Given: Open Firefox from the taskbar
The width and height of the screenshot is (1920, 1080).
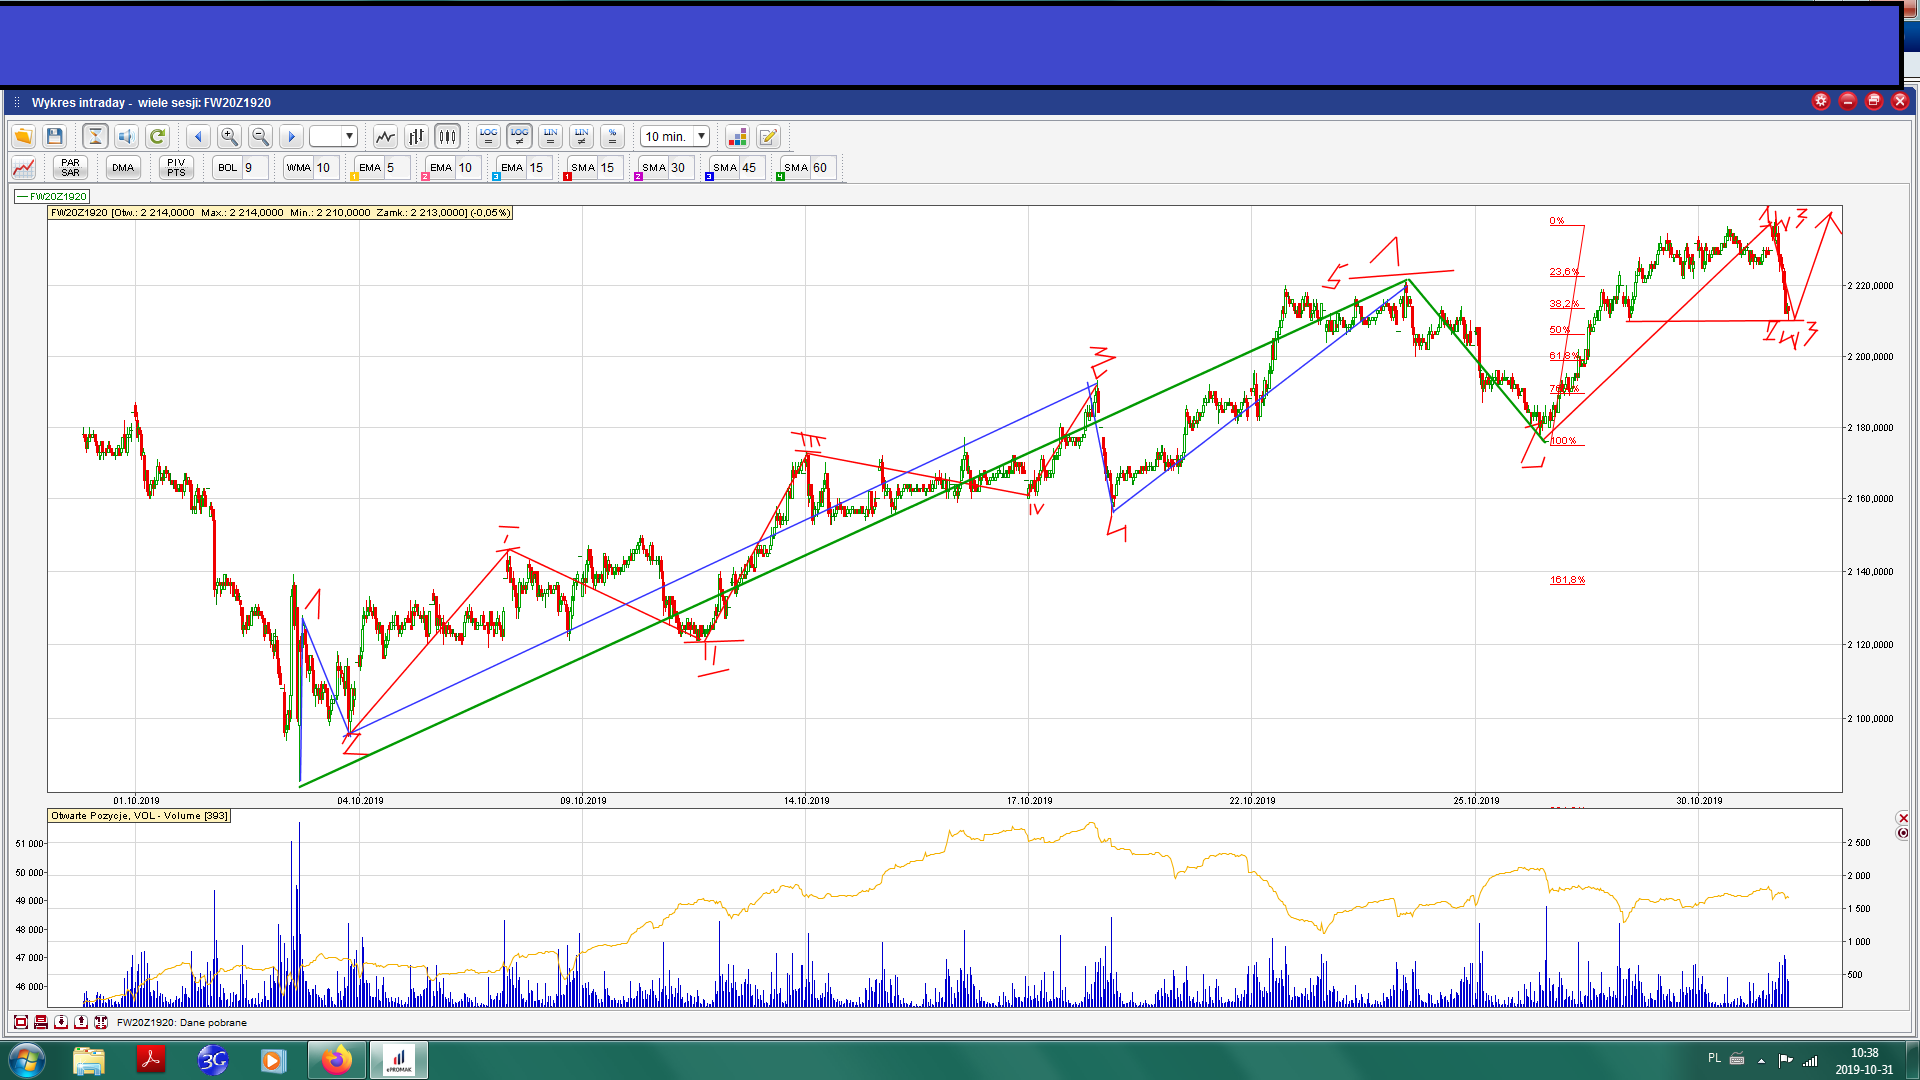Looking at the screenshot, I should tap(337, 1059).
